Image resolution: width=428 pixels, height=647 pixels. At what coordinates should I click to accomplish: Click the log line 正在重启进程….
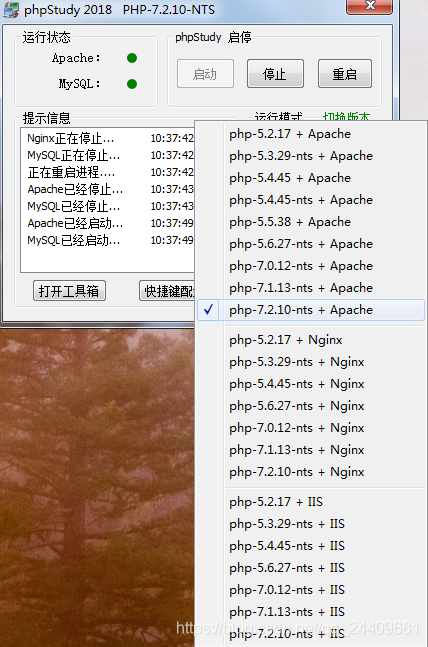click(x=71, y=172)
